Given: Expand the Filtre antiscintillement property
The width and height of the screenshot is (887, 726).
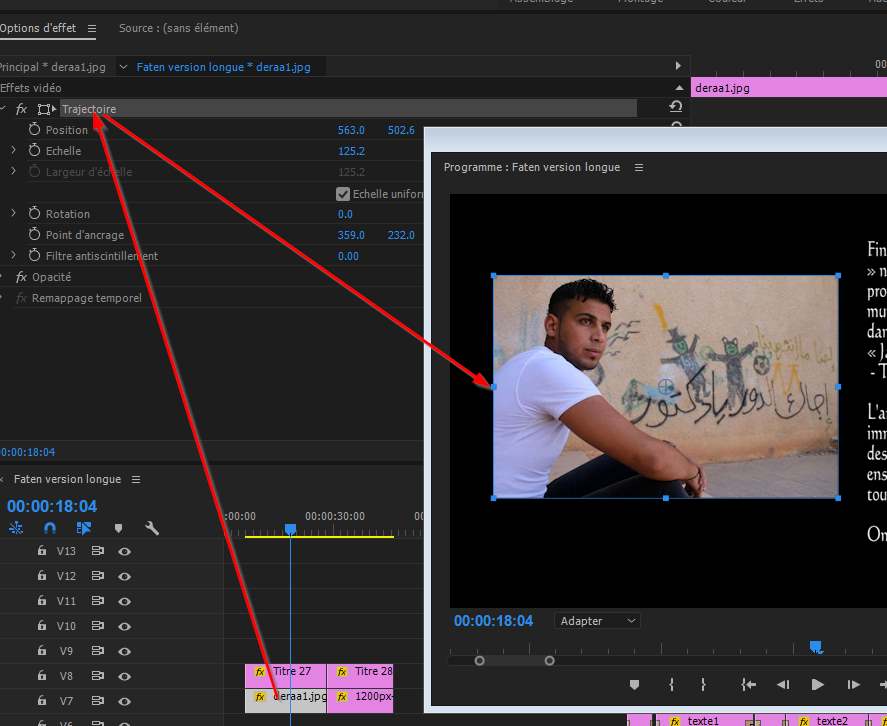Looking at the screenshot, I should point(13,256).
